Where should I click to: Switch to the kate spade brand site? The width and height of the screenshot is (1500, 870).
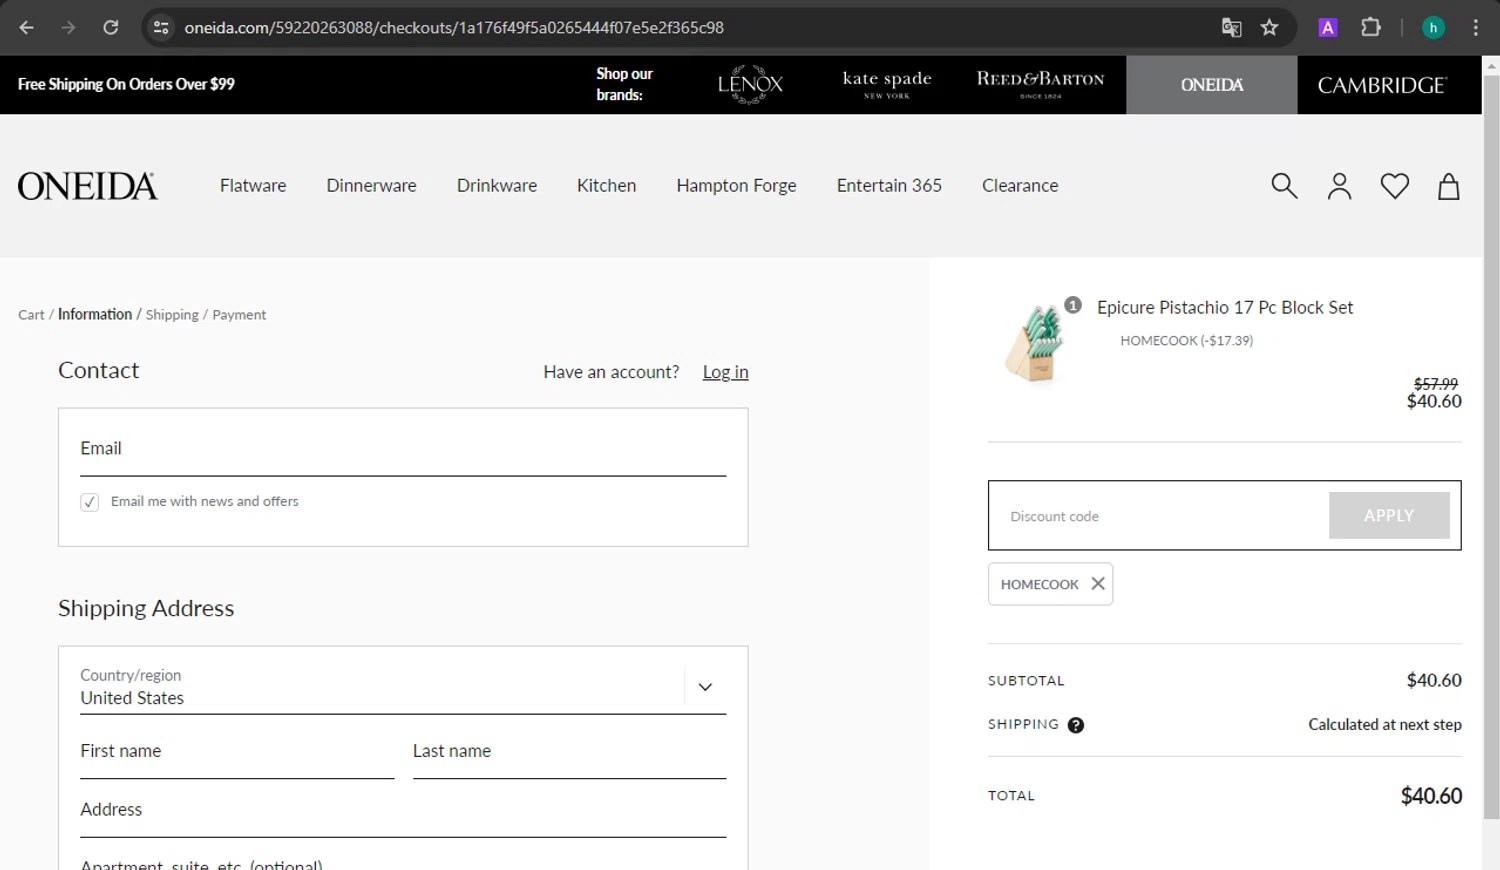point(887,85)
